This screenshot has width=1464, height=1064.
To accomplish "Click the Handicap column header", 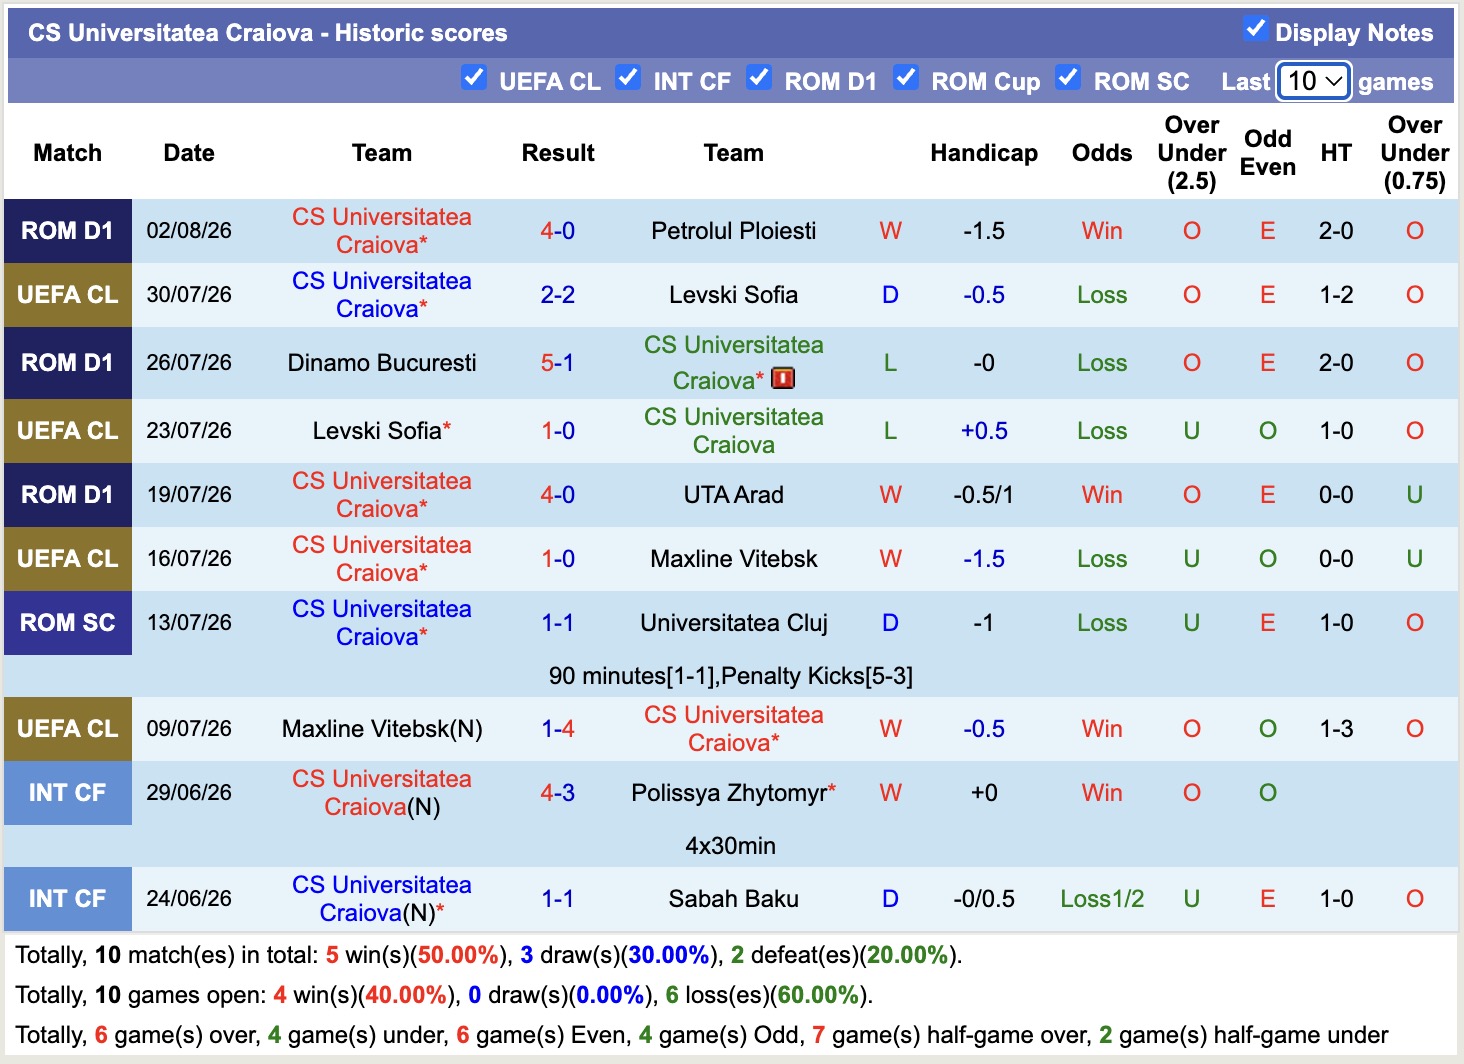I will click(x=984, y=153).
